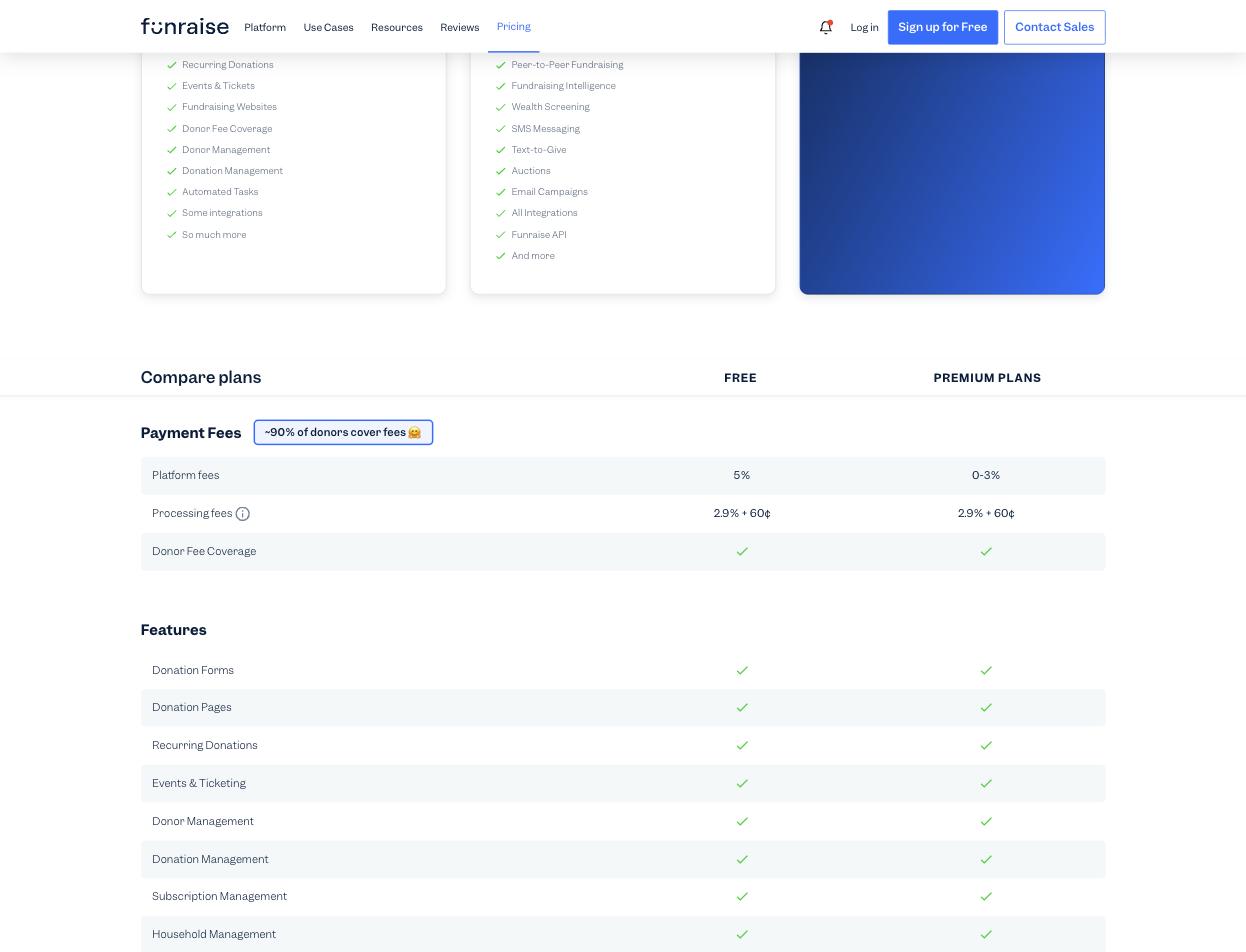Click checkmark beside Auctions
This screenshot has width=1246, height=952.
click(501, 171)
